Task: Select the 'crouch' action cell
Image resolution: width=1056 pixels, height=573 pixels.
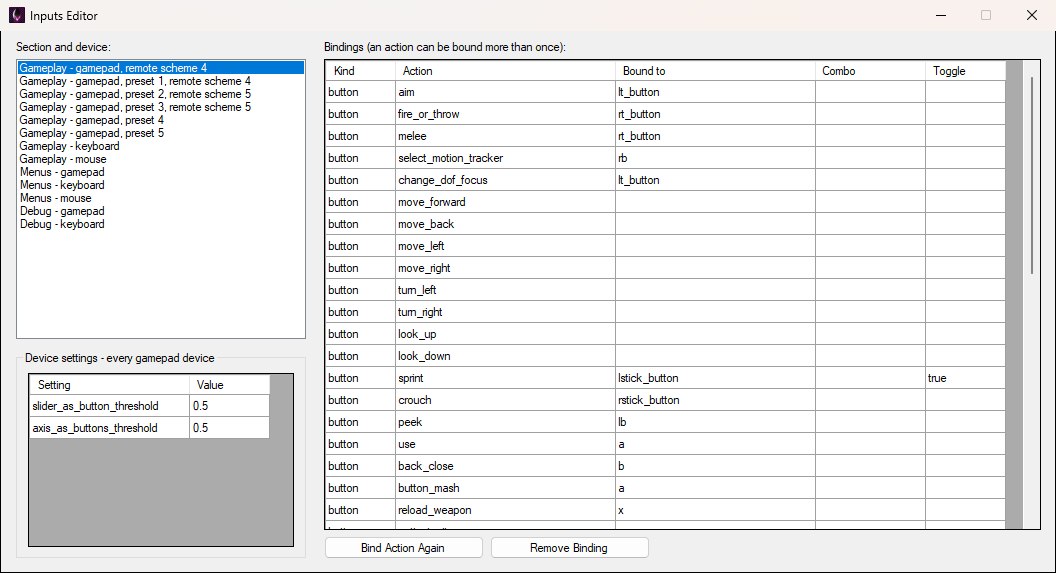Action: [x=505, y=400]
